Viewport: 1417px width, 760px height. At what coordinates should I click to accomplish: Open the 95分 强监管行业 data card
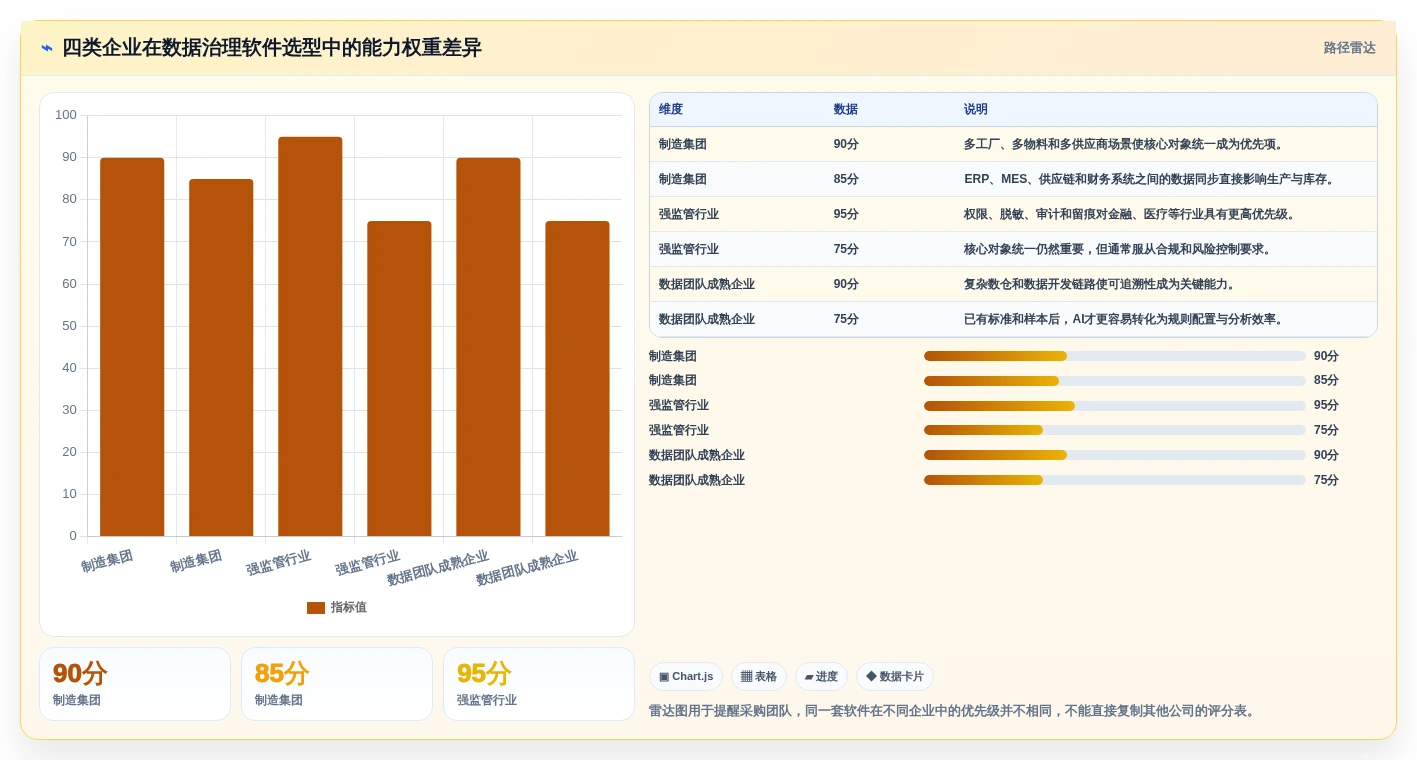point(539,684)
